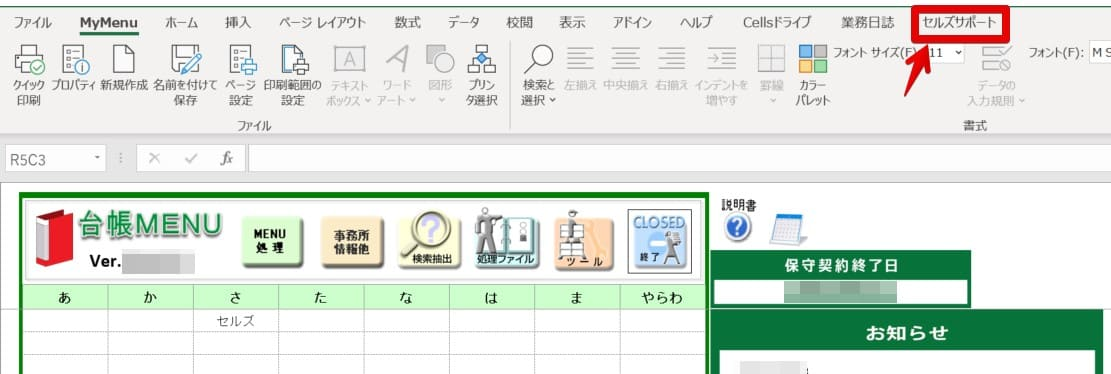The width and height of the screenshot is (1111, 374).
Task: Open the ページレイアウト tab
Action: tap(322, 23)
